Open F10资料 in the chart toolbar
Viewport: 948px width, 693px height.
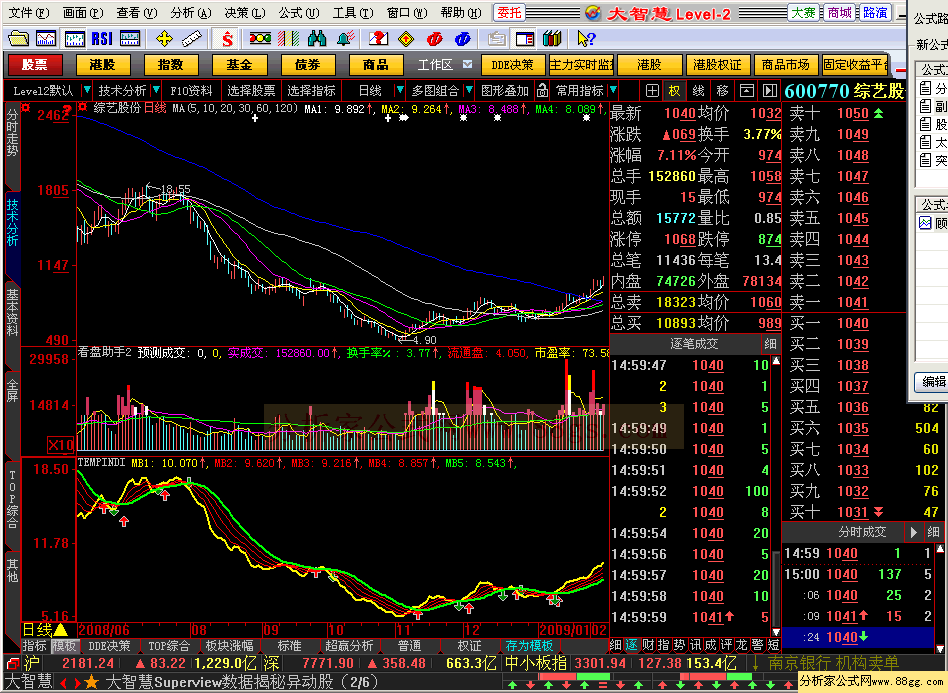point(191,91)
